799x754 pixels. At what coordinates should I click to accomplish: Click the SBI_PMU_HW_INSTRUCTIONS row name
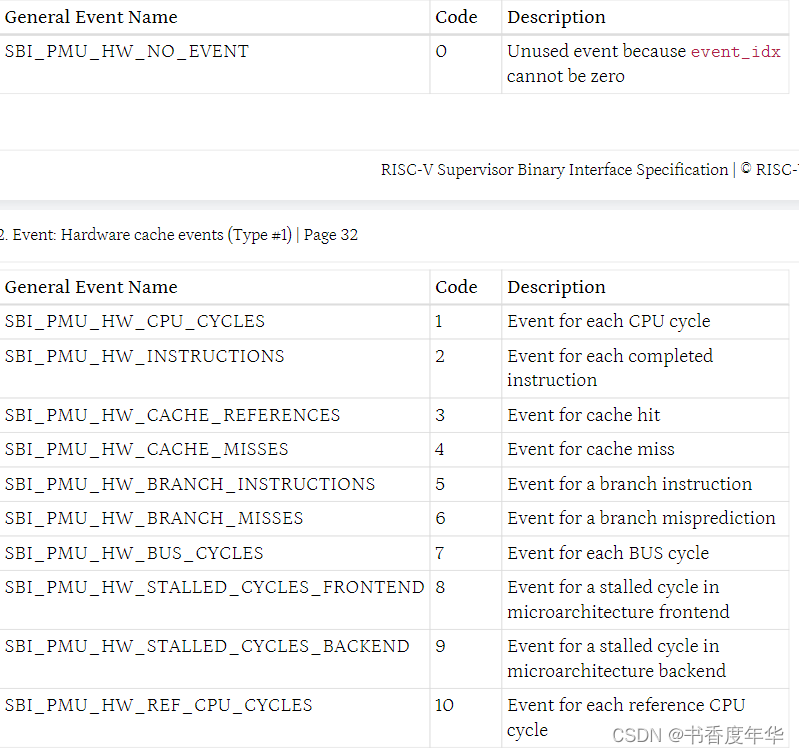(145, 357)
